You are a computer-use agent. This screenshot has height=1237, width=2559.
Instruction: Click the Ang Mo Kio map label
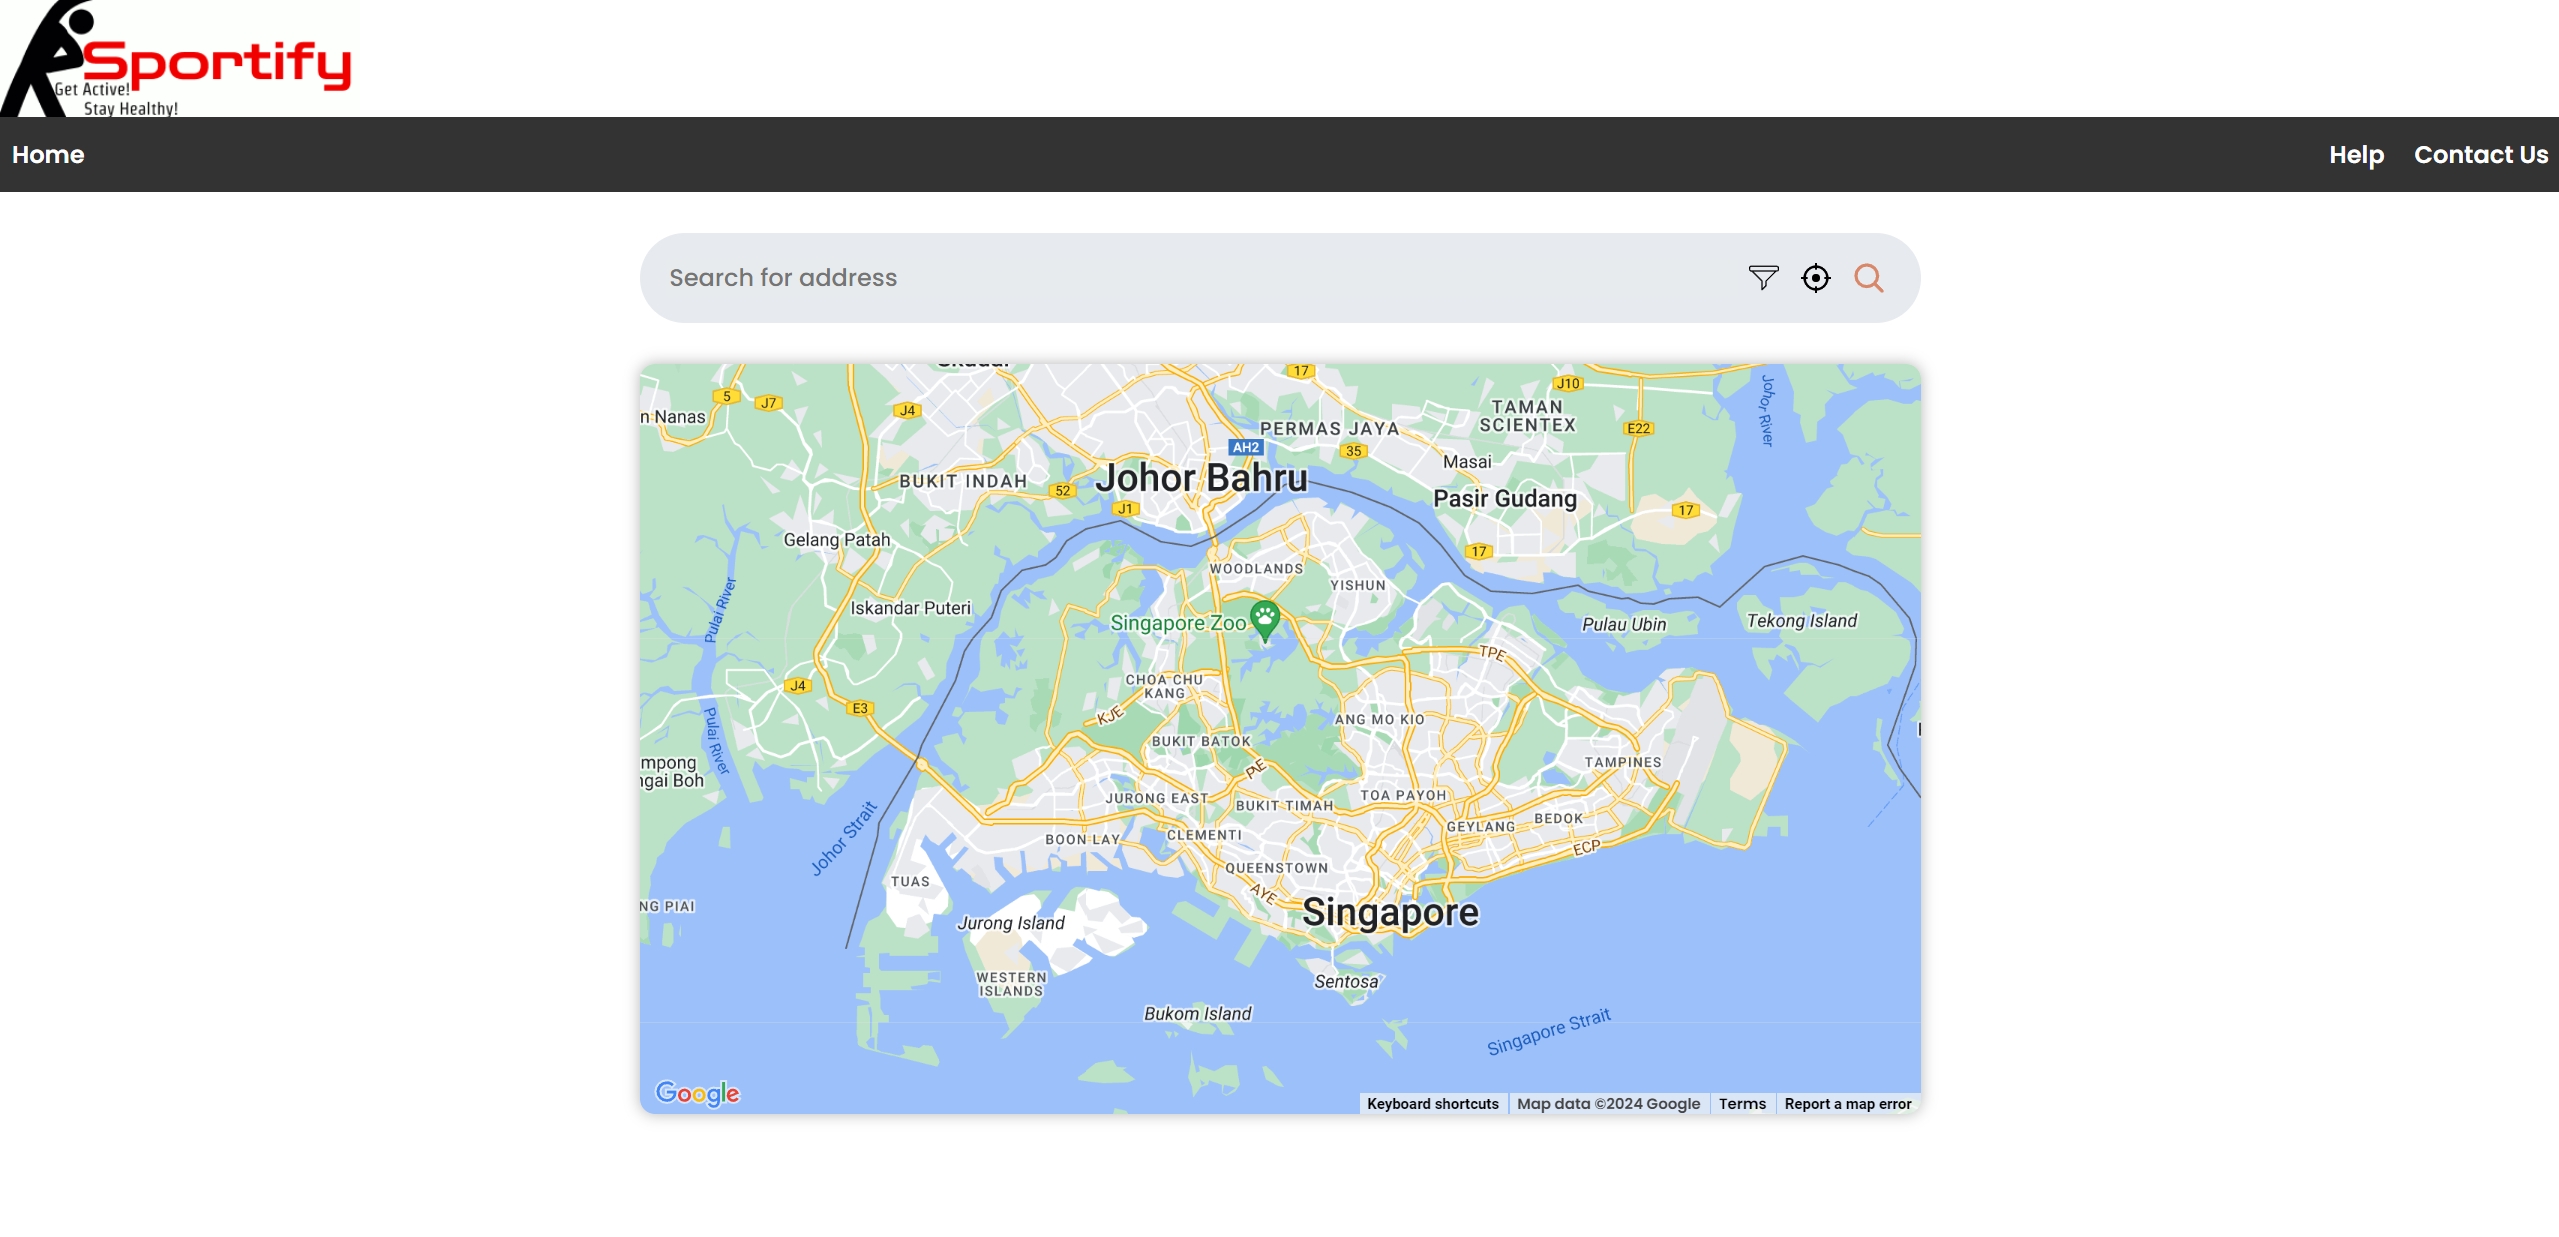click(x=1380, y=719)
